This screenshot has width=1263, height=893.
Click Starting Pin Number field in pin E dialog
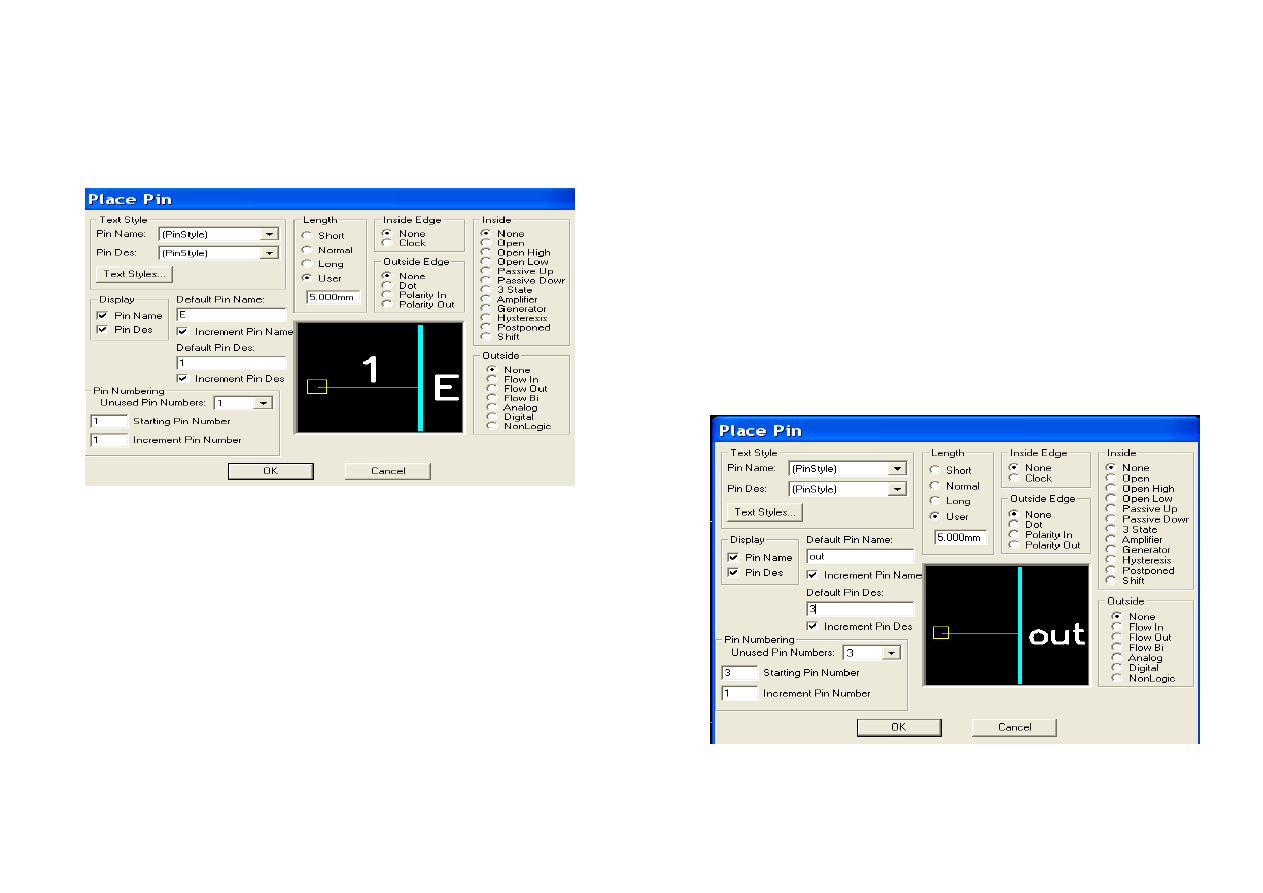(x=109, y=421)
